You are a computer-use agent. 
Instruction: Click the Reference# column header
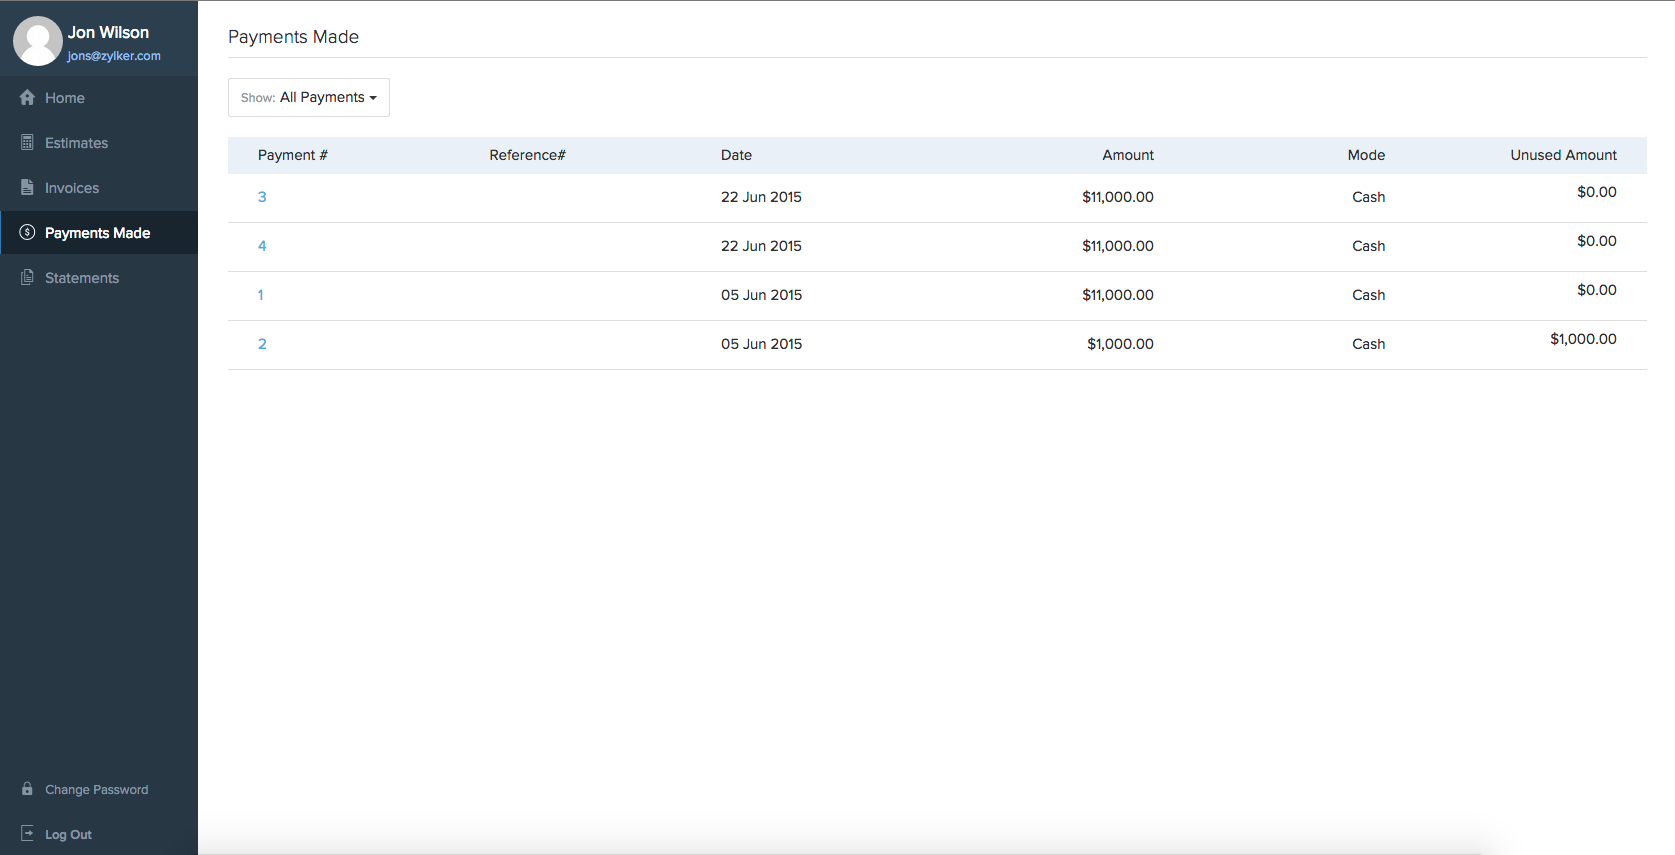(527, 155)
